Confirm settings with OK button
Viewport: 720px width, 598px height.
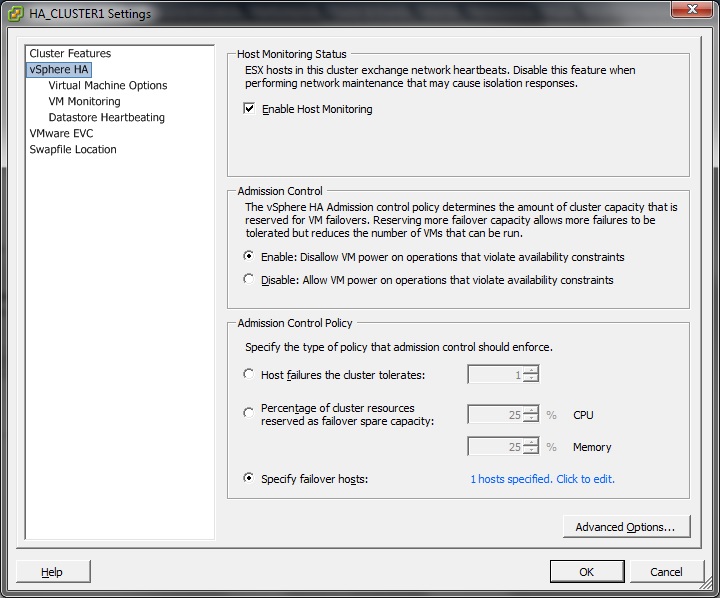pos(587,572)
